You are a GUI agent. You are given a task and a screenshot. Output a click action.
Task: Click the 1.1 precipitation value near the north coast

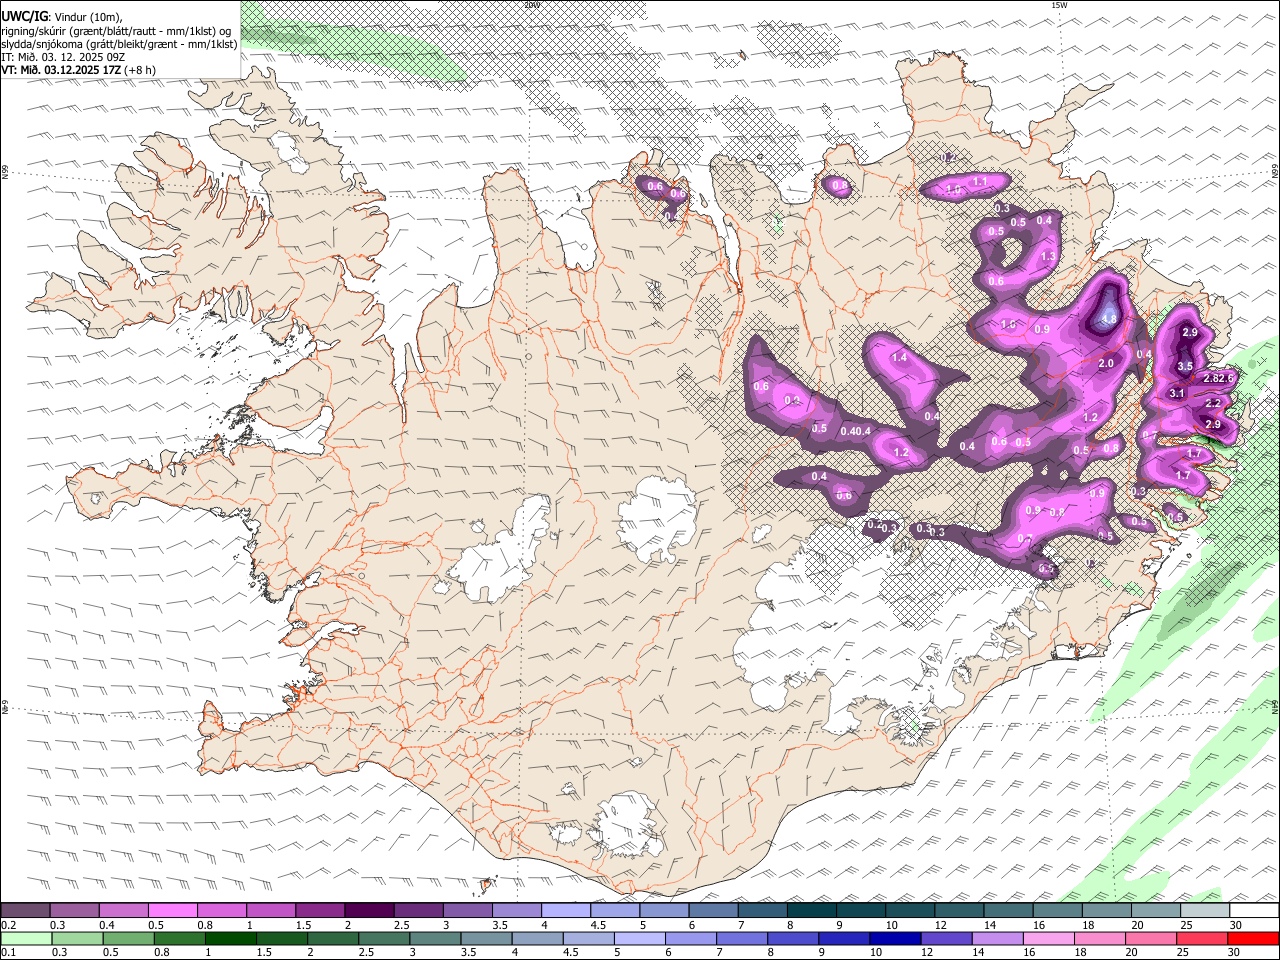pyautogui.click(x=980, y=182)
